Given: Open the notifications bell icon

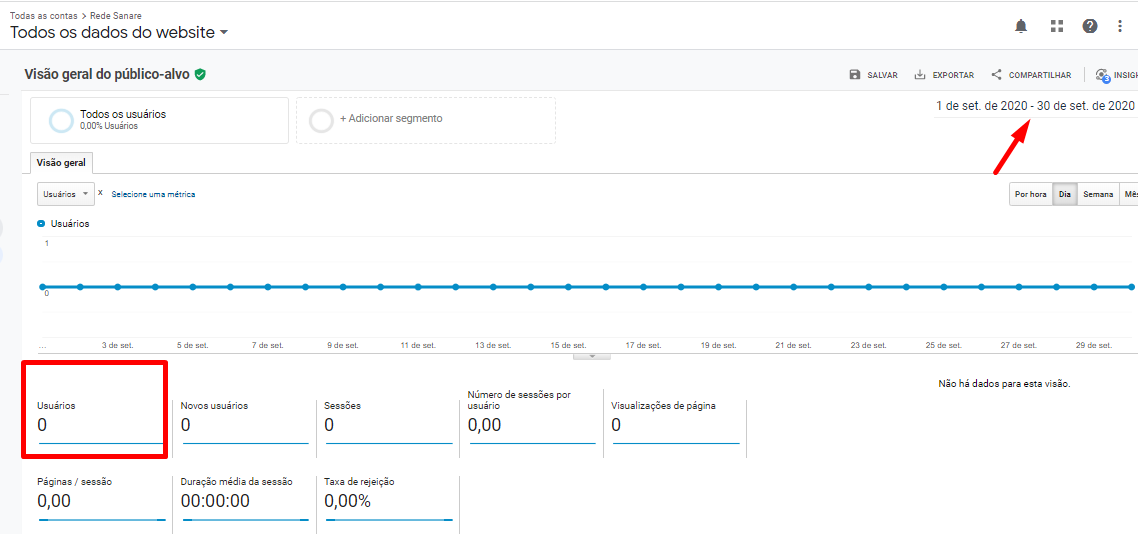Looking at the screenshot, I should [x=1021, y=26].
